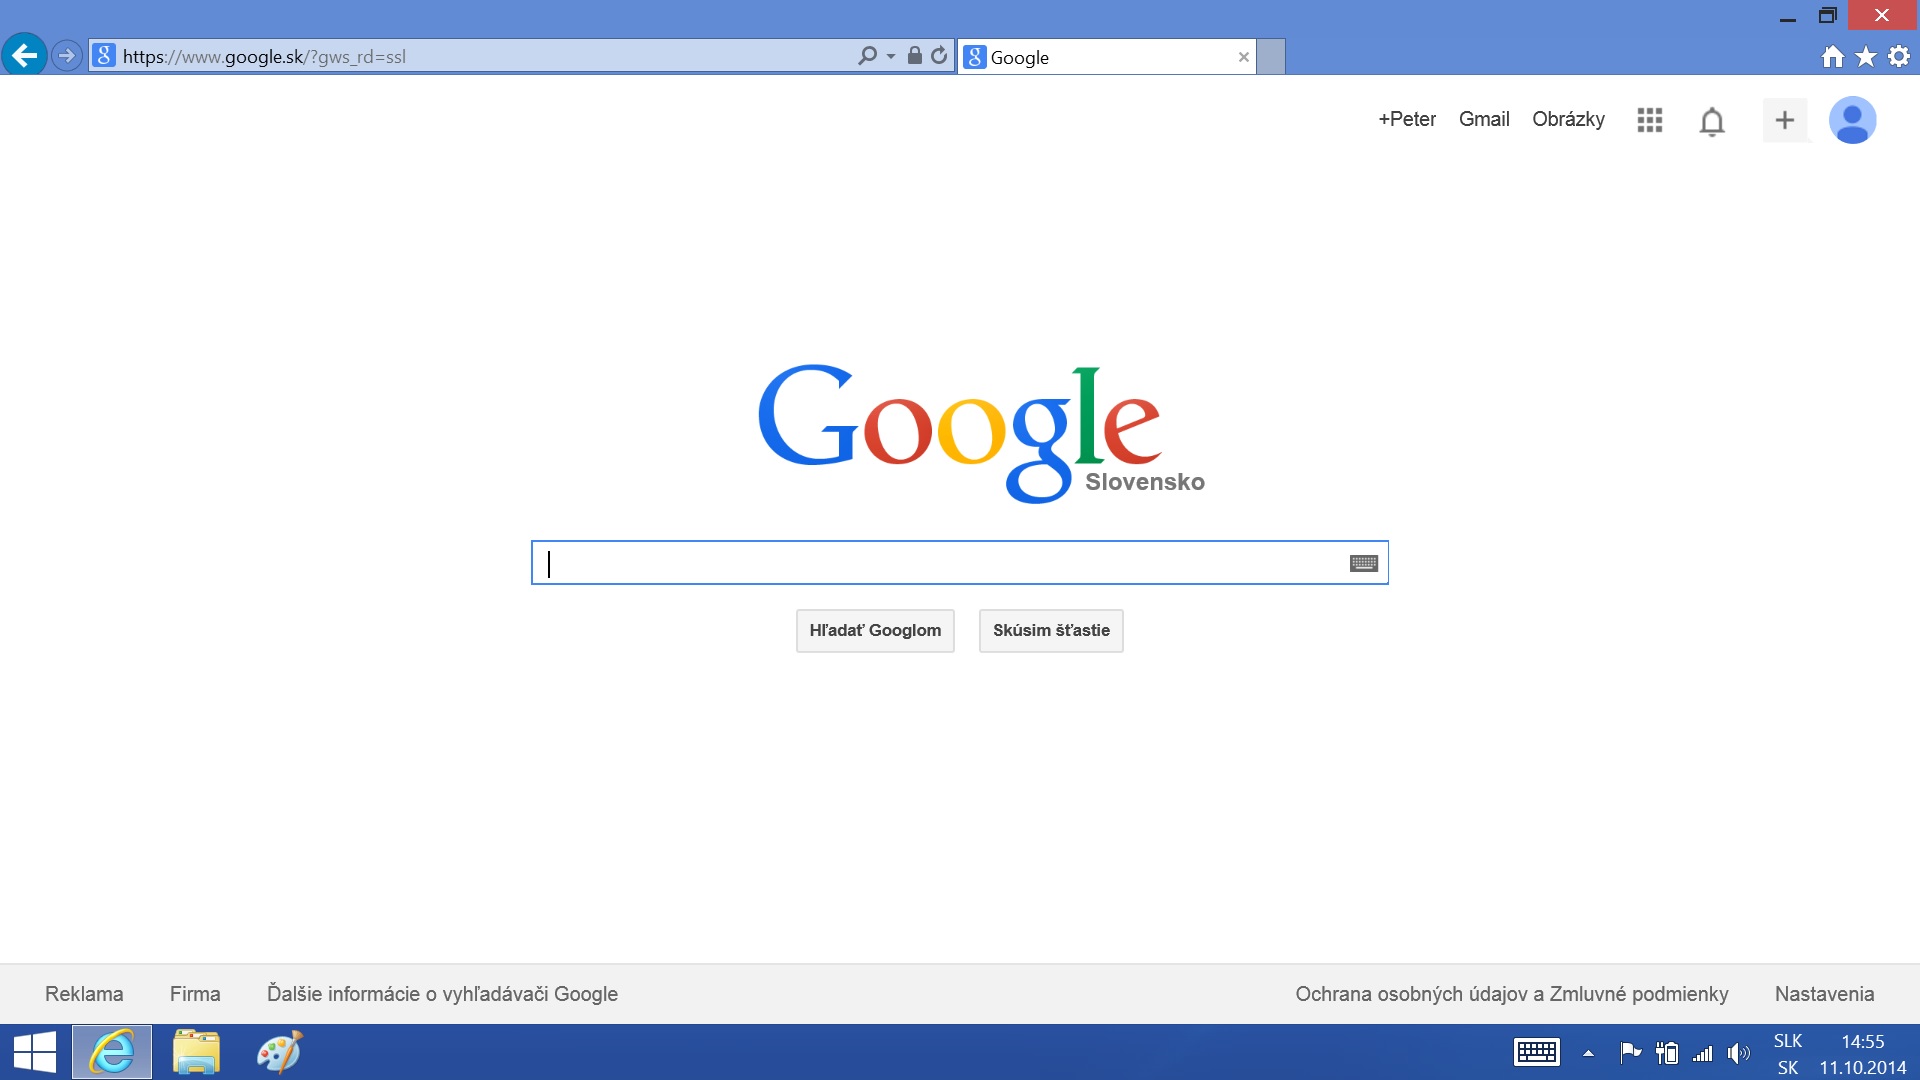Screen dimensions: 1920x1080
Task: Open Ochrana osobných údajov a Zmluvné podmienky
Action: tap(1512, 994)
